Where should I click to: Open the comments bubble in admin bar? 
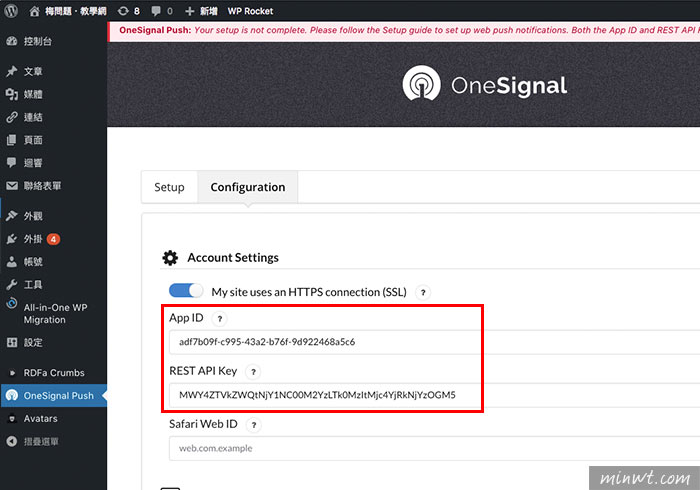tap(156, 11)
